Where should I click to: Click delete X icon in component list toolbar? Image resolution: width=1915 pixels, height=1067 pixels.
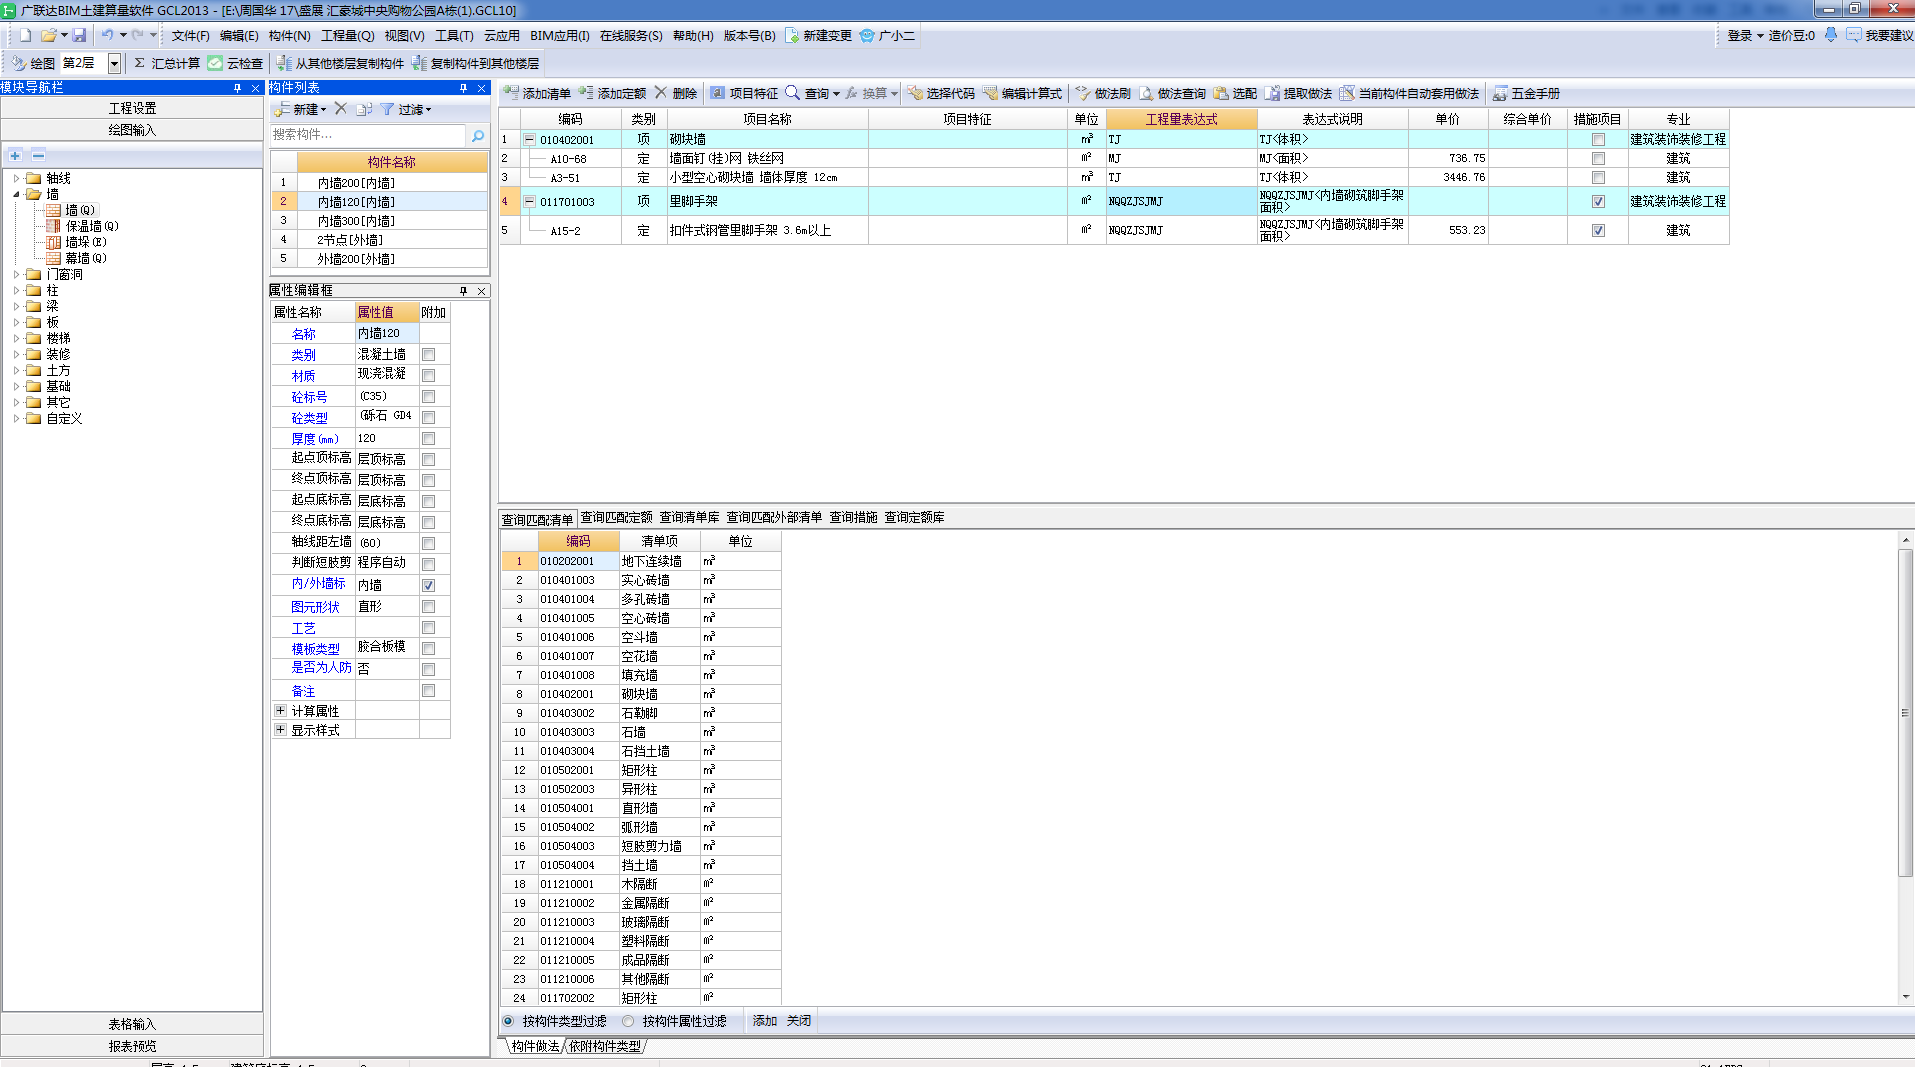pyautogui.click(x=340, y=108)
